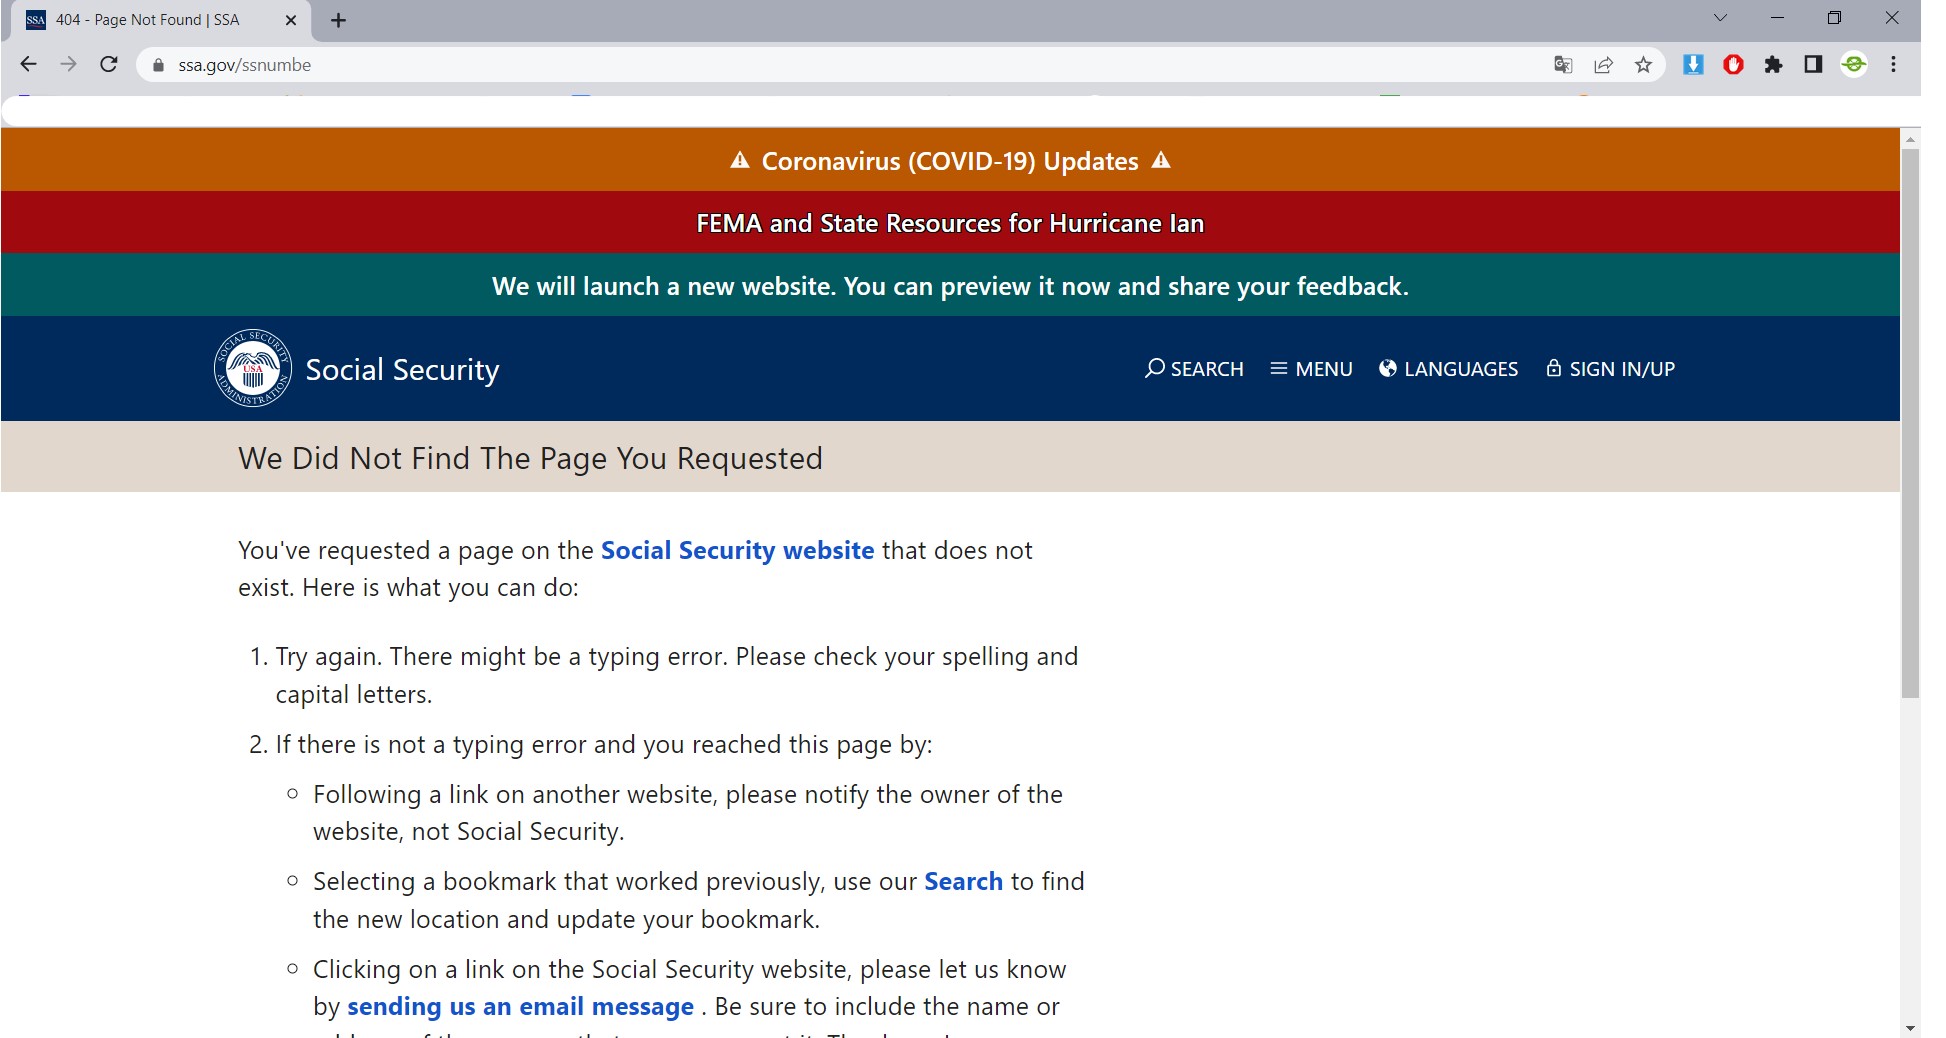This screenshot has width=1946, height=1038.
Task: Click the translate page icon
Action: click(1563, 65)
